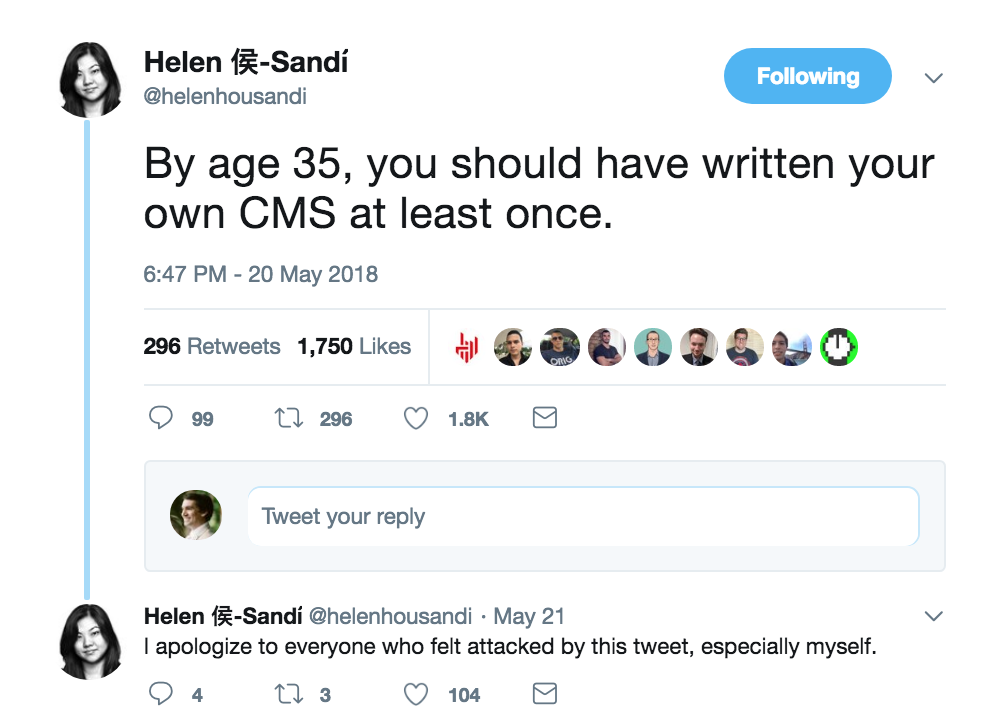This screenshot has height=718, width=1004.
Task: Retweet the apology tweet
Action: pyautogui.click(x=288, y=693)
